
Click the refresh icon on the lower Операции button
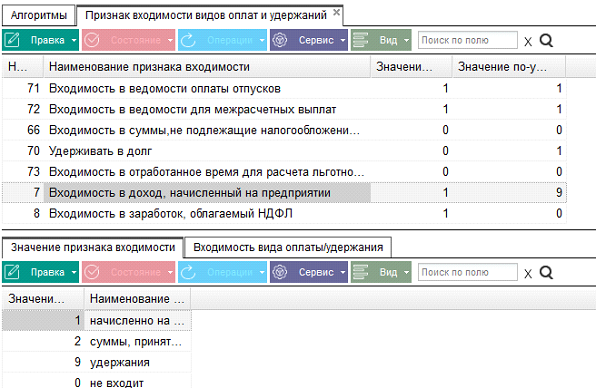pos(188,272)
